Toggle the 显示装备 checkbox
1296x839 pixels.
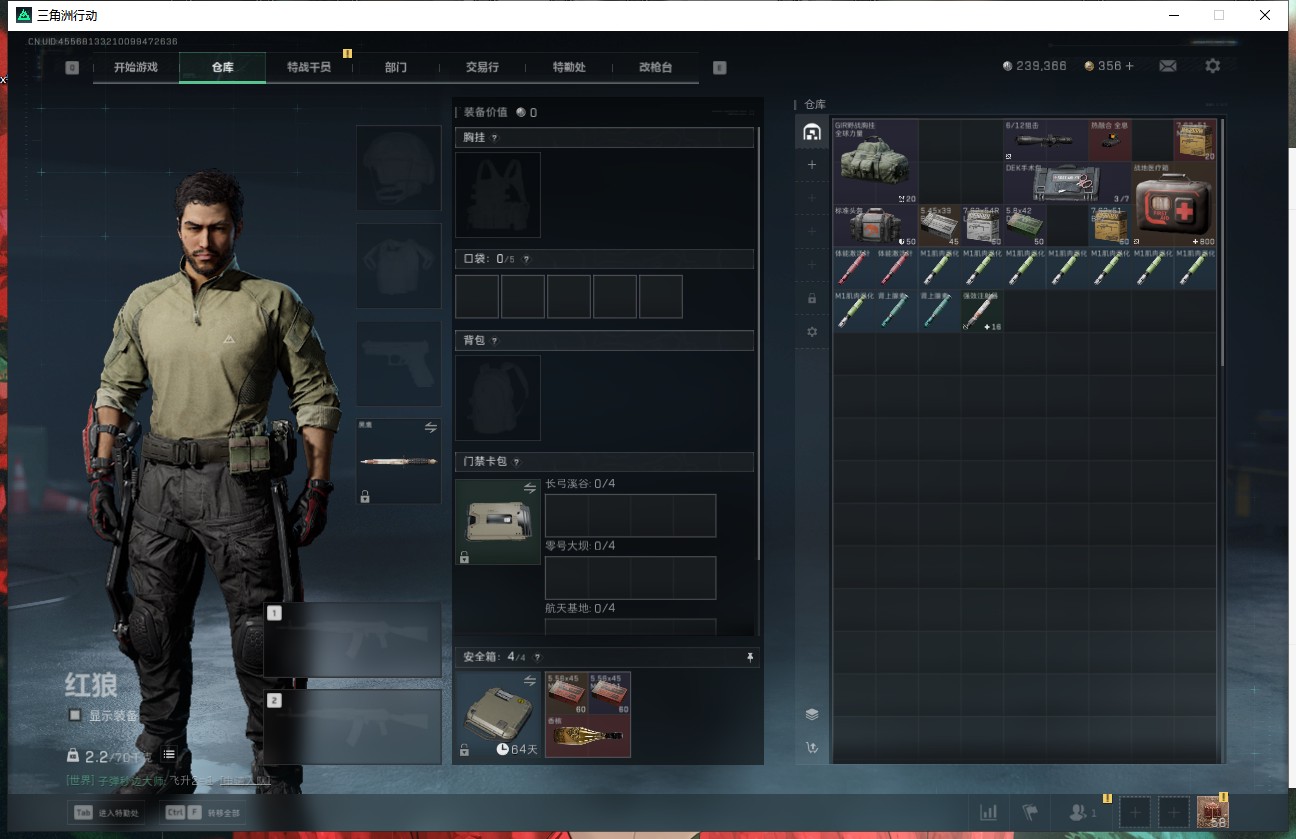75,715
